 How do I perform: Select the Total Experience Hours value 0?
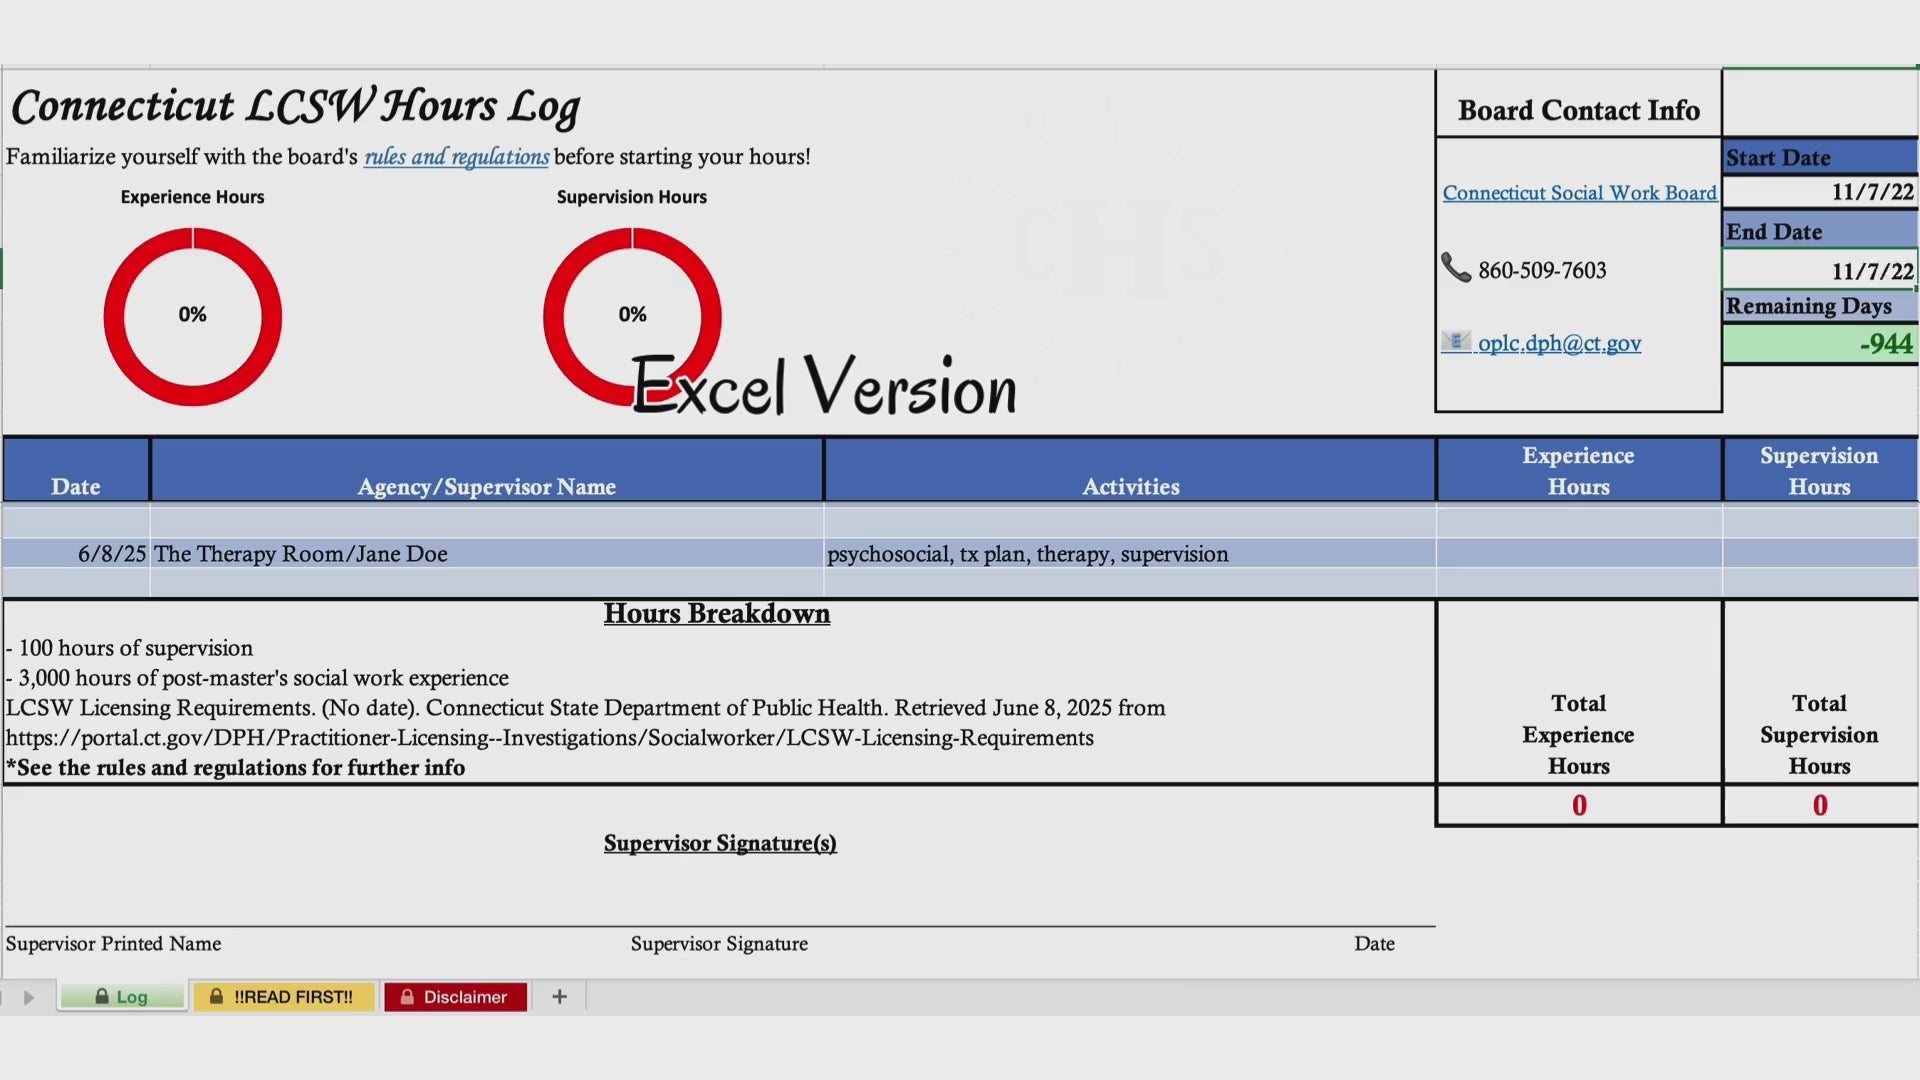[x=1579, y=806]
